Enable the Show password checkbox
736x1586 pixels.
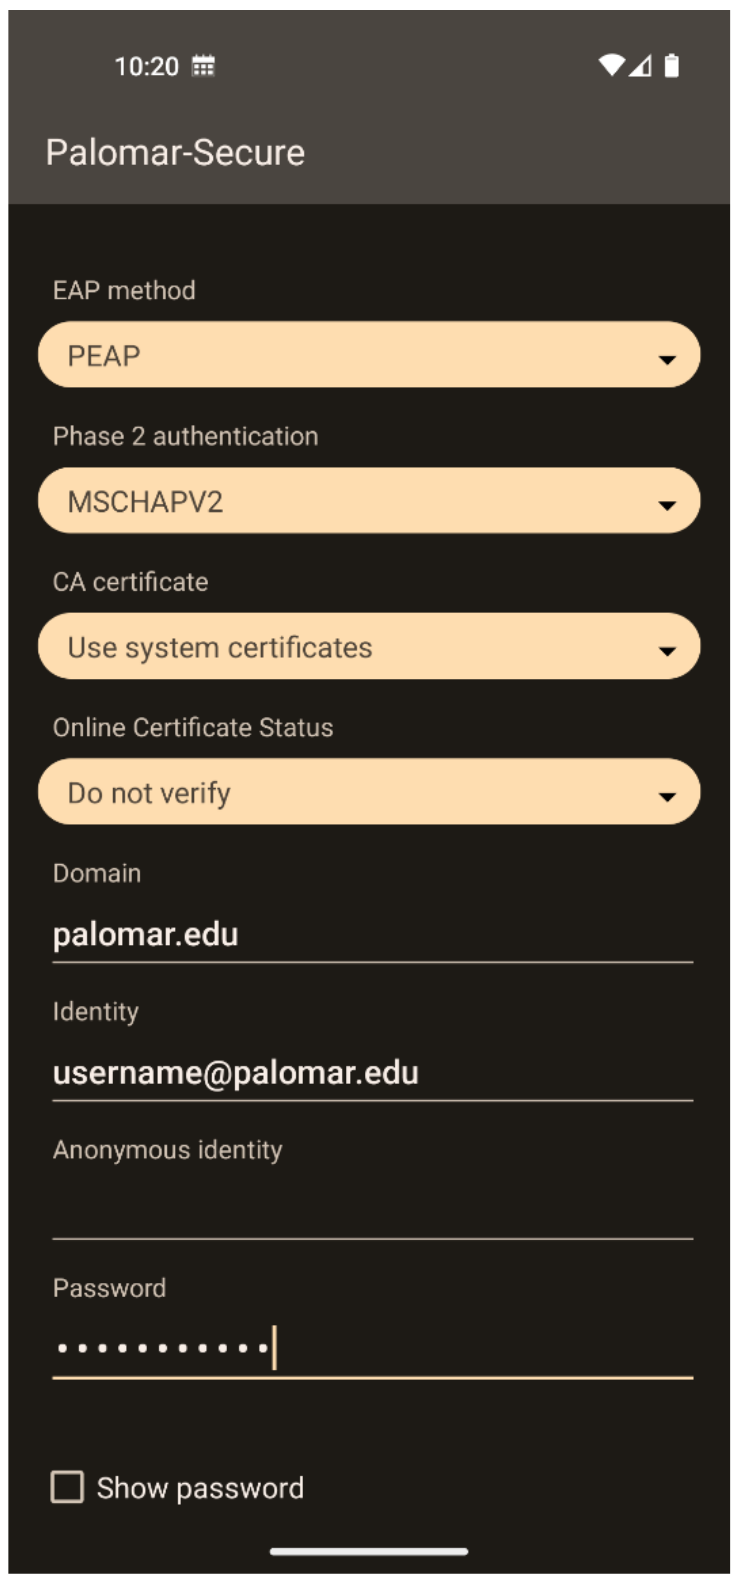[x=67, y=1487]
